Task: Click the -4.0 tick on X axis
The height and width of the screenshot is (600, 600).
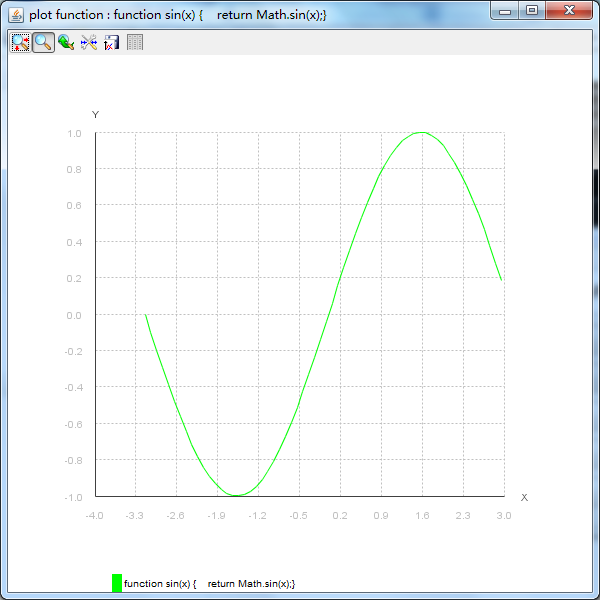Action: coord(94,516)
